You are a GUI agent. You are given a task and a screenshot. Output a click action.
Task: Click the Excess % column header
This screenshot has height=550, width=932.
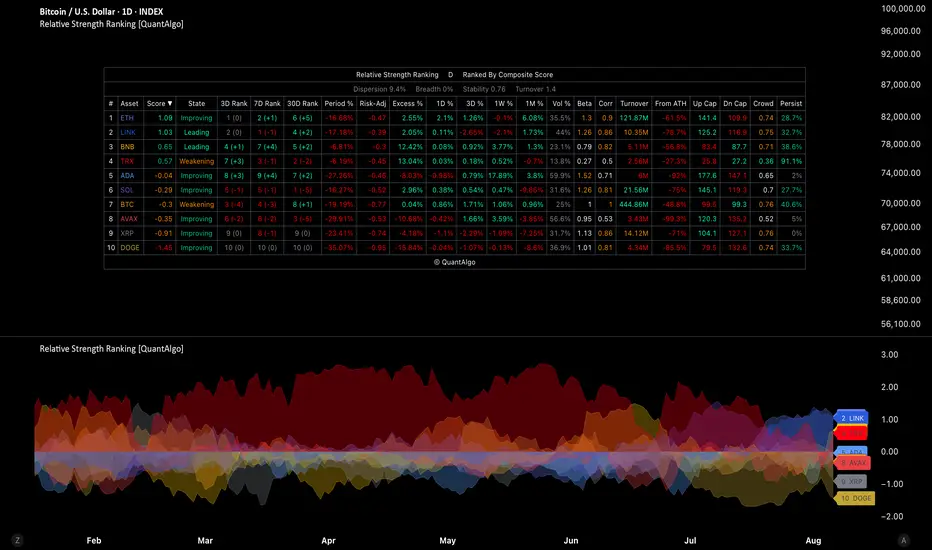408,103
